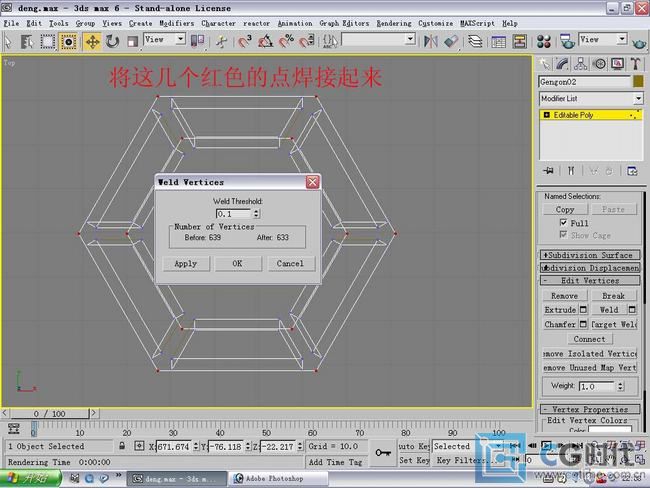Open reference coordinate system View dropdown
The width and height of the screenshot is (650, 488).
pyautogui.click(x=164, y=39)
